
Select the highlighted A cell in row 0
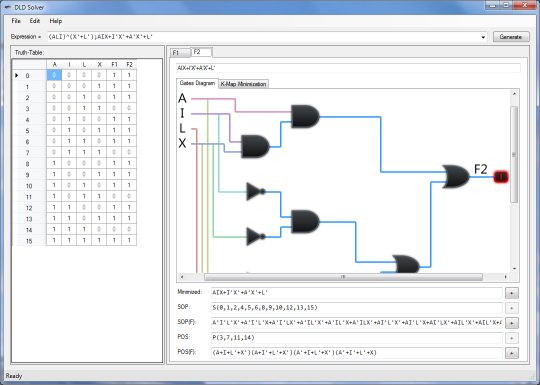pyautogui.click(x=54, y=75)
